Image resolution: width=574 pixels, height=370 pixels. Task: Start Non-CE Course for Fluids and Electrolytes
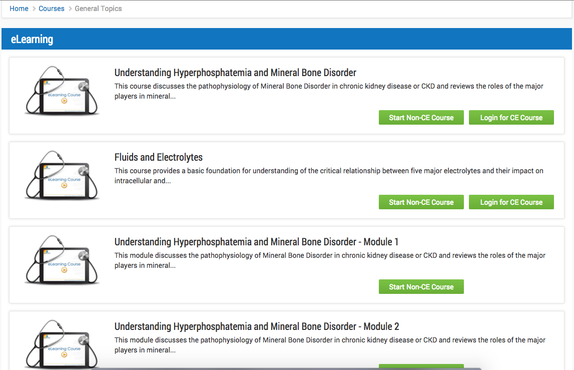click(x=421, y=202)
